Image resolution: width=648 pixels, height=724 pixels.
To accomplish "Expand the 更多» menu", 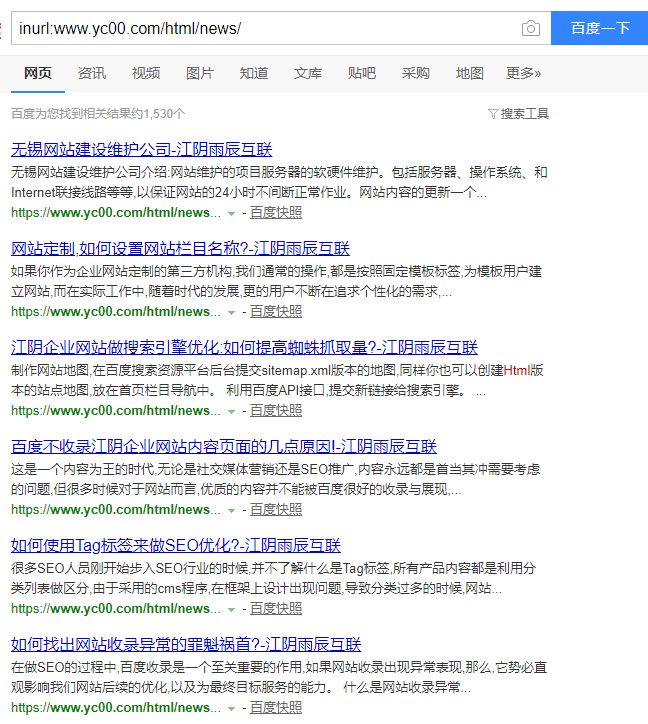I will pyautogui.click(x=524, y=73).
